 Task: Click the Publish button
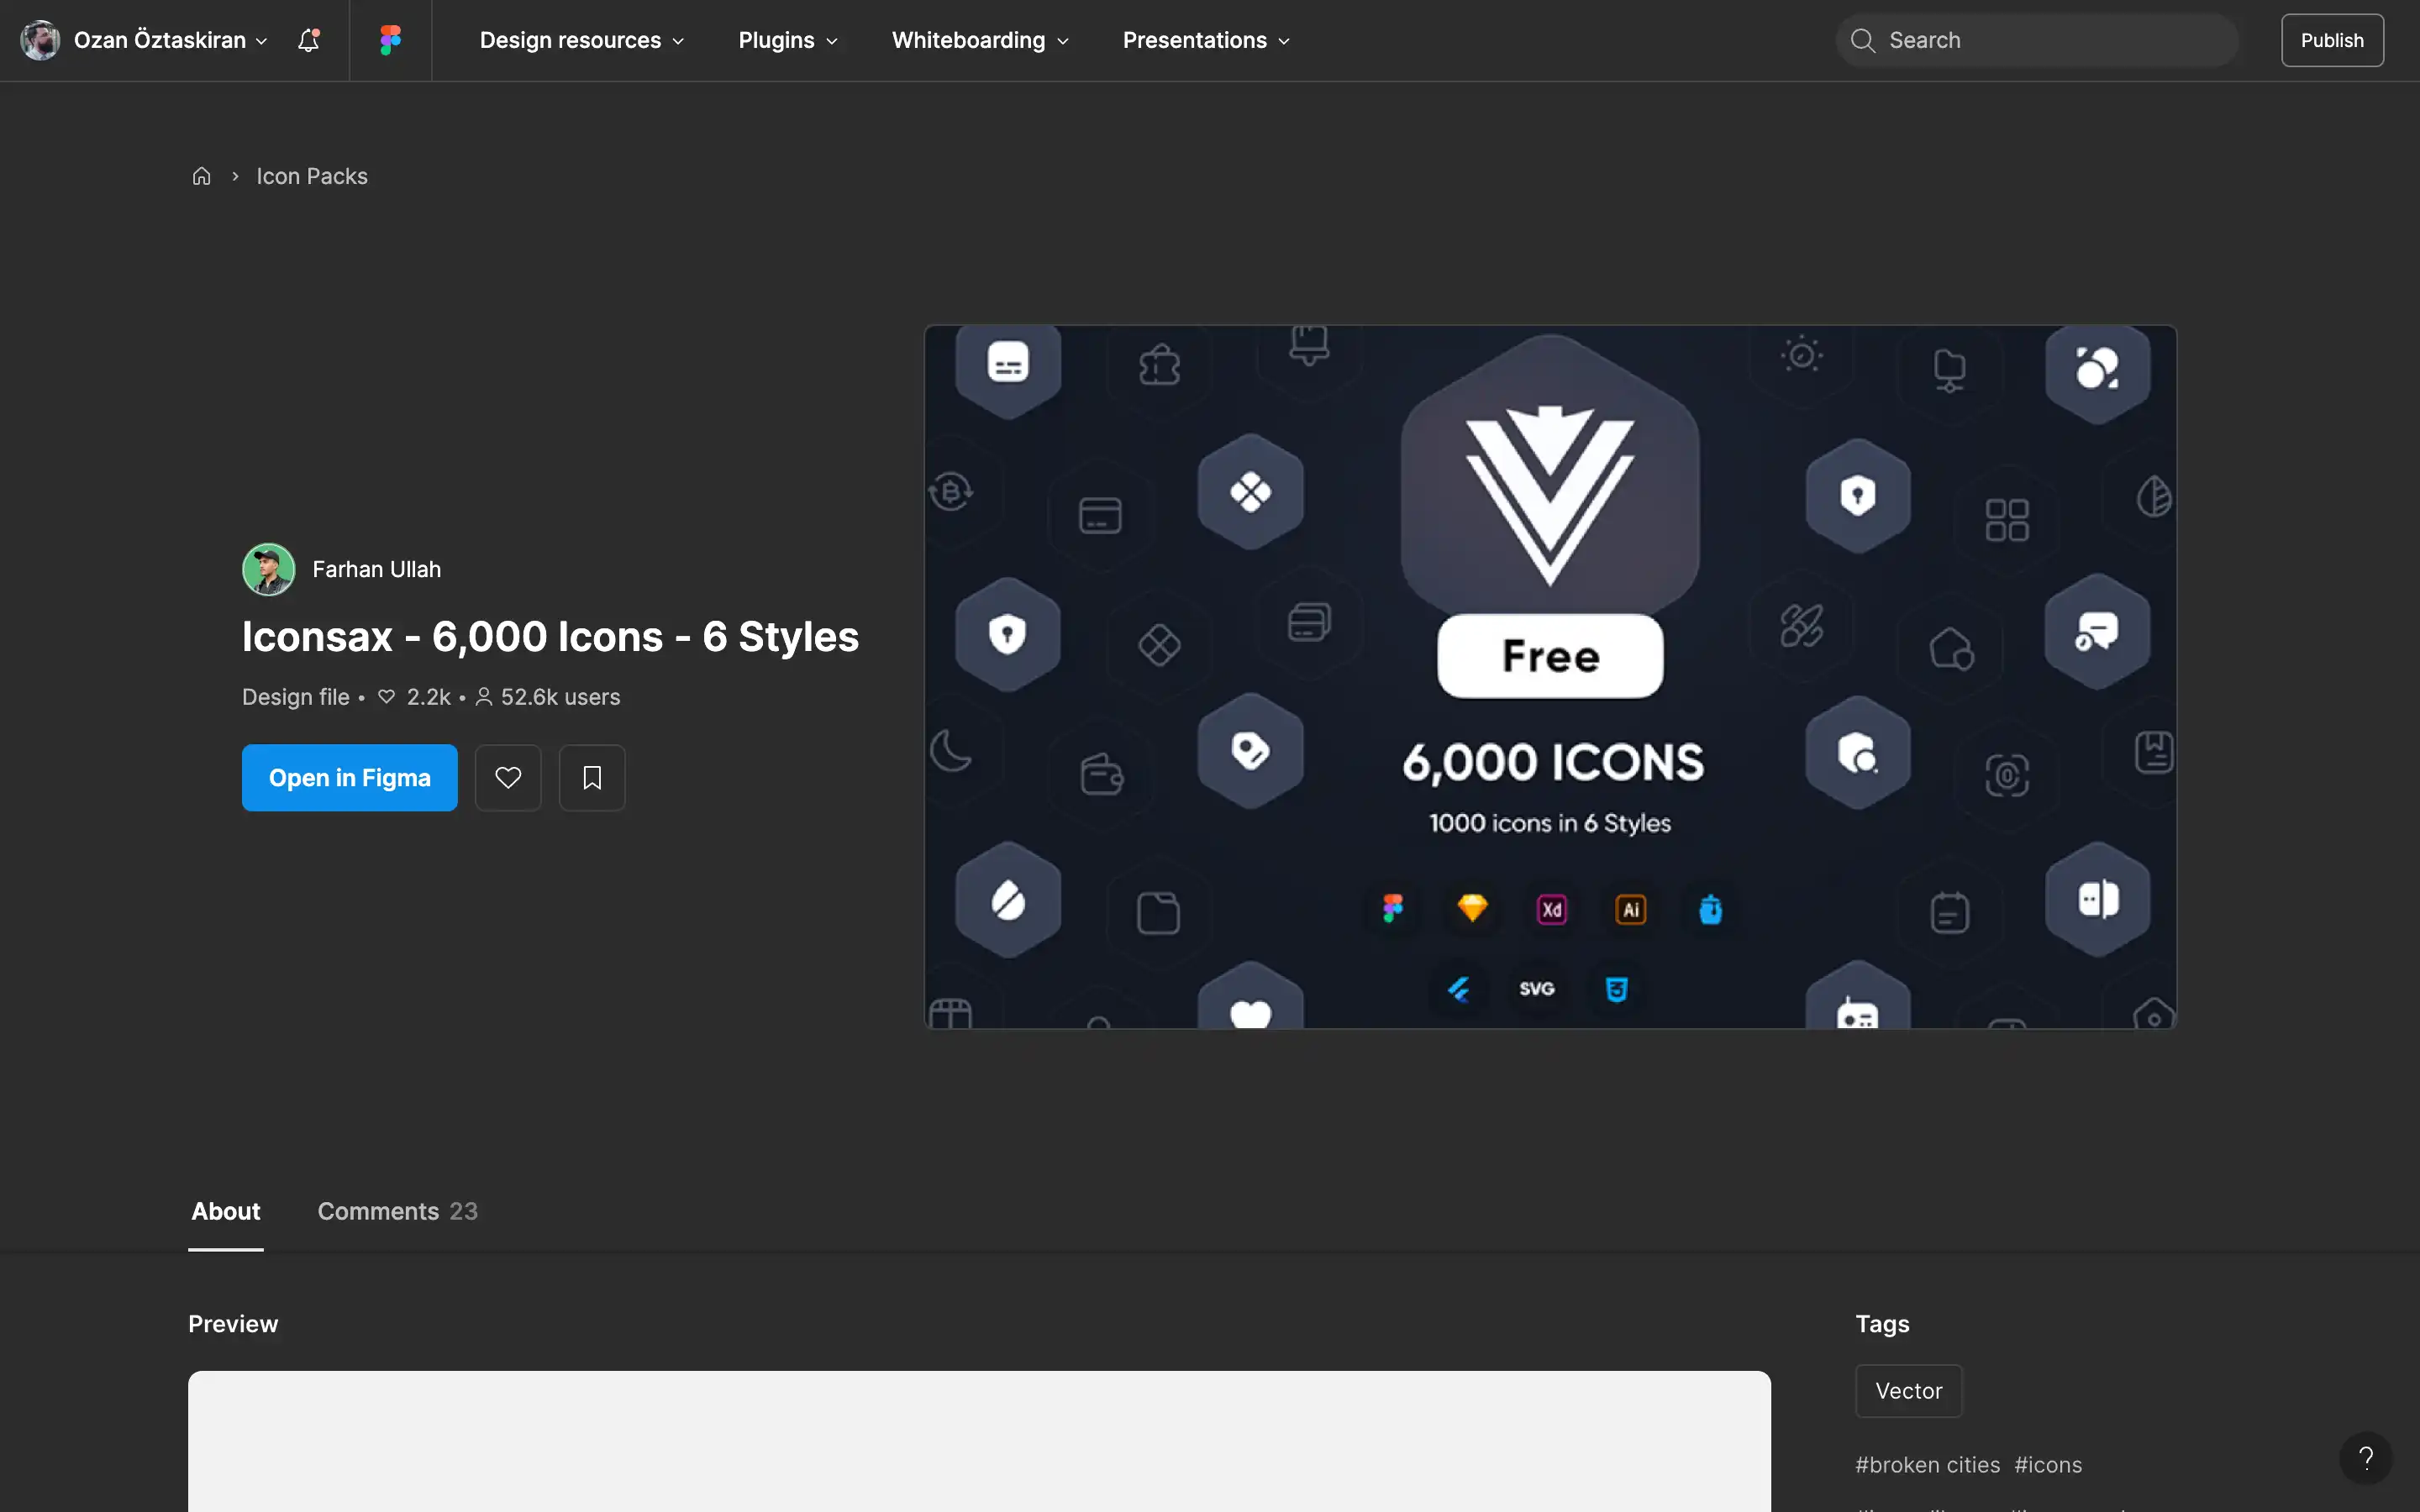[2332, 40]
